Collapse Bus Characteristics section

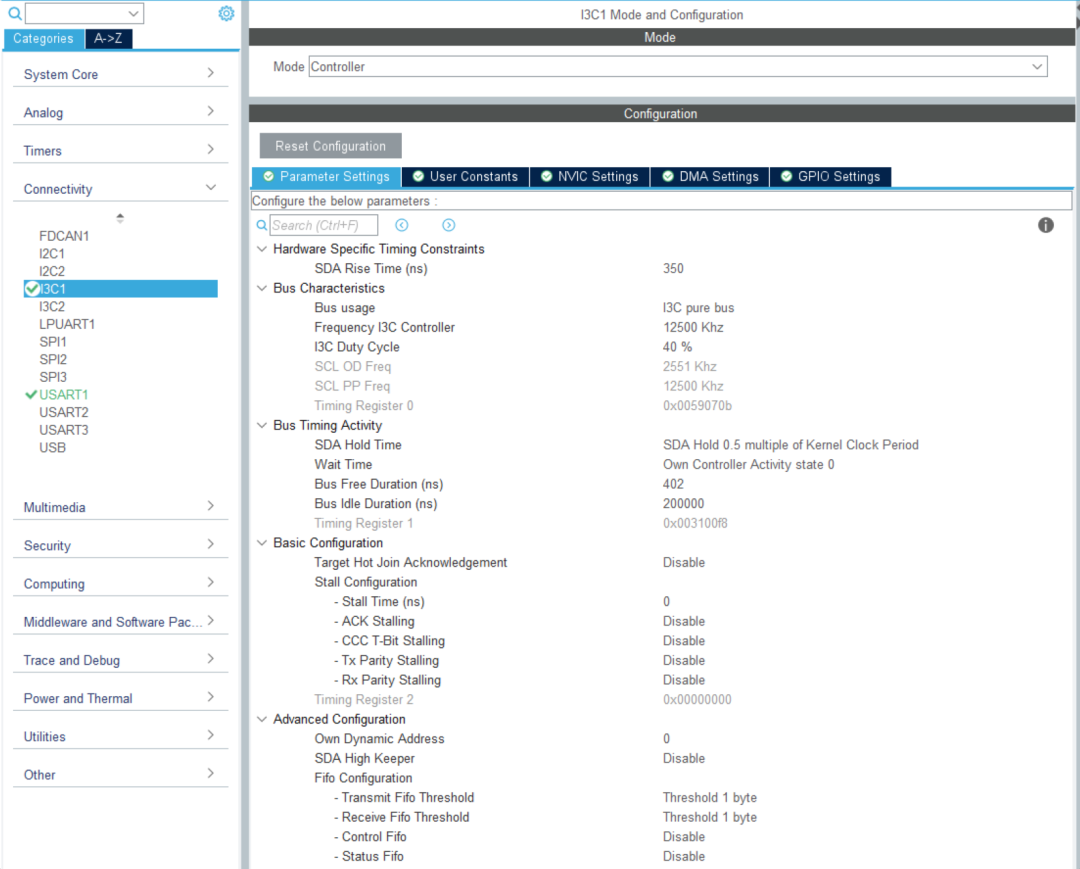click(262, 288)
